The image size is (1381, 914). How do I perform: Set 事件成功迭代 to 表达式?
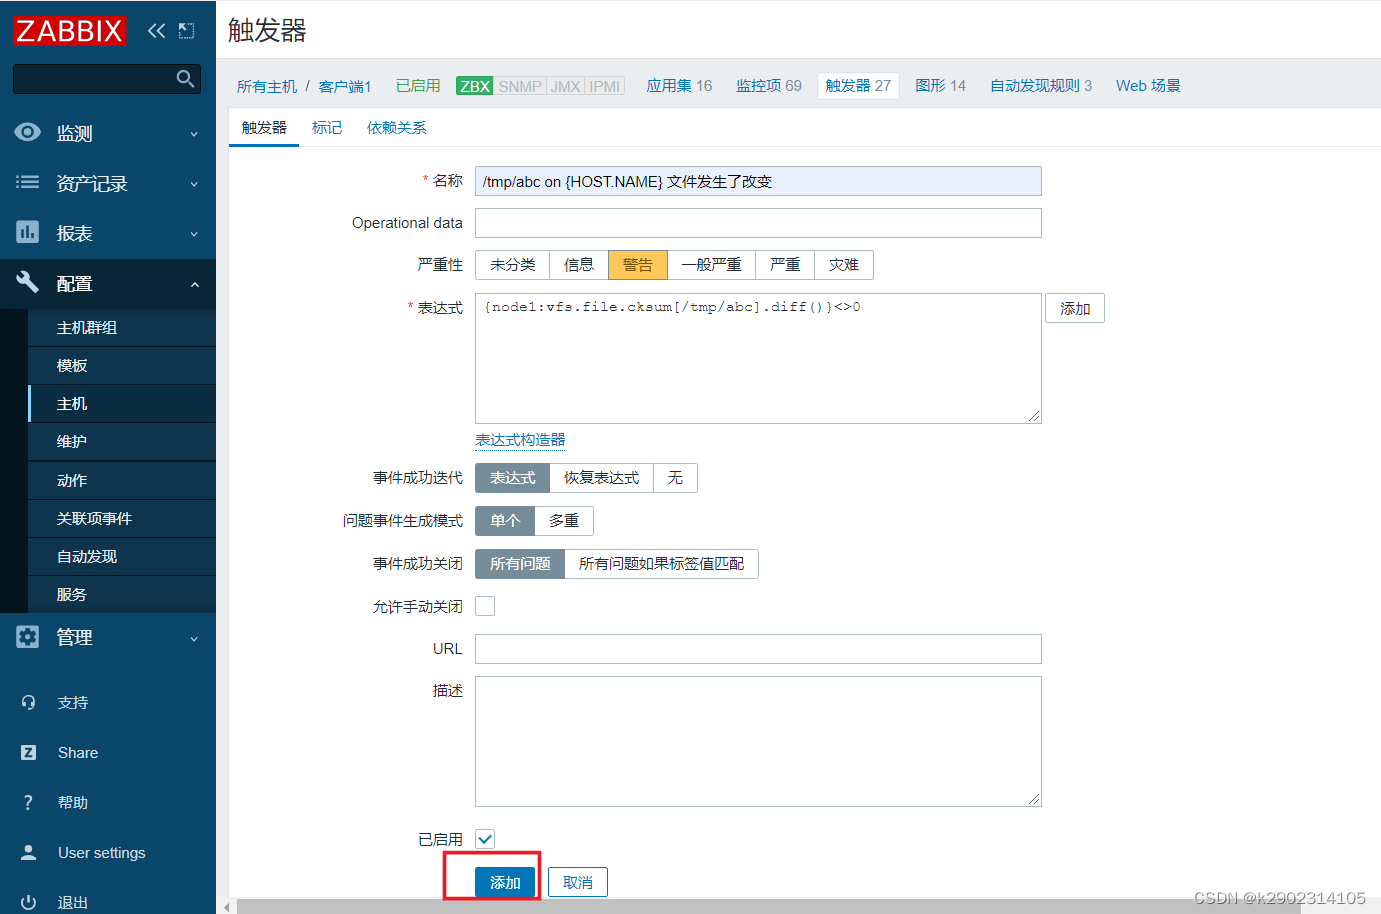pos(512,478)
